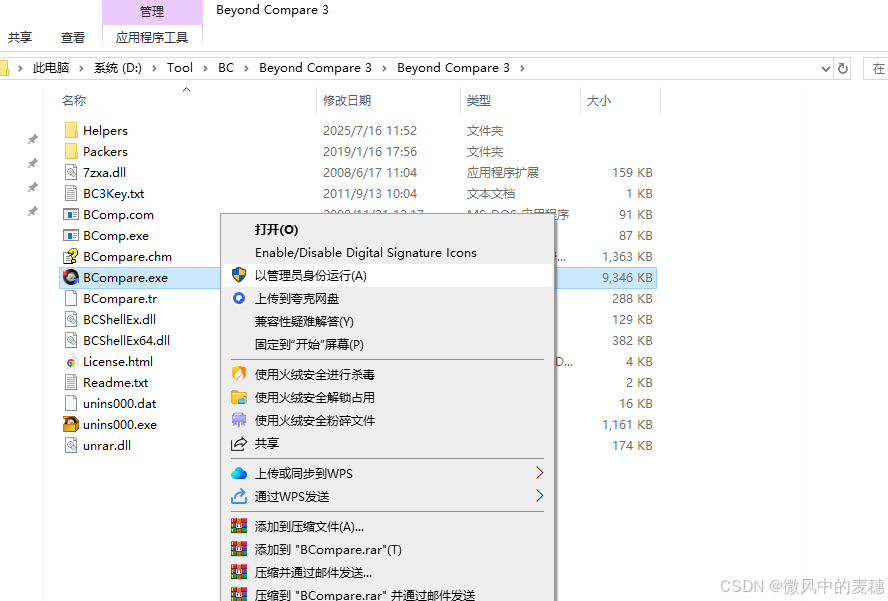Expand breadcrumb chevron after Tool
This screenshot has width=888, height=601.
[x=205, y=69]
